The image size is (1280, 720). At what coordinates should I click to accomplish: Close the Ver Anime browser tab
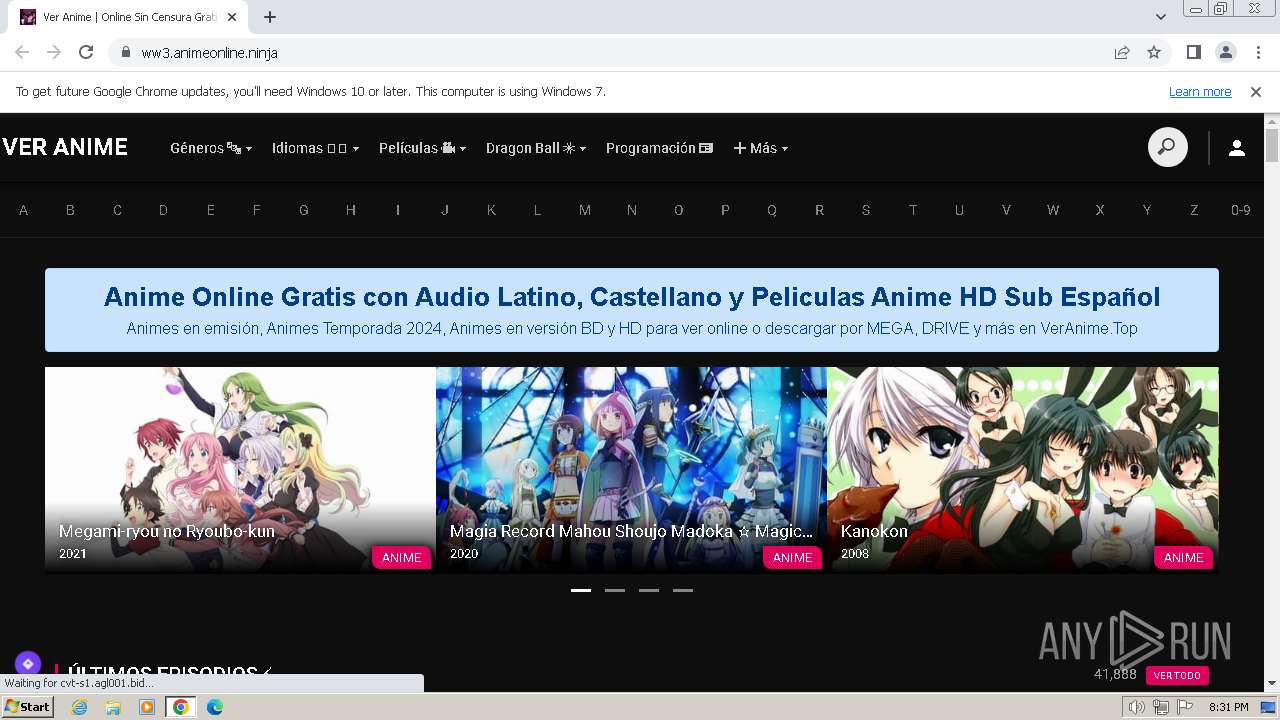tap(233, 17)
